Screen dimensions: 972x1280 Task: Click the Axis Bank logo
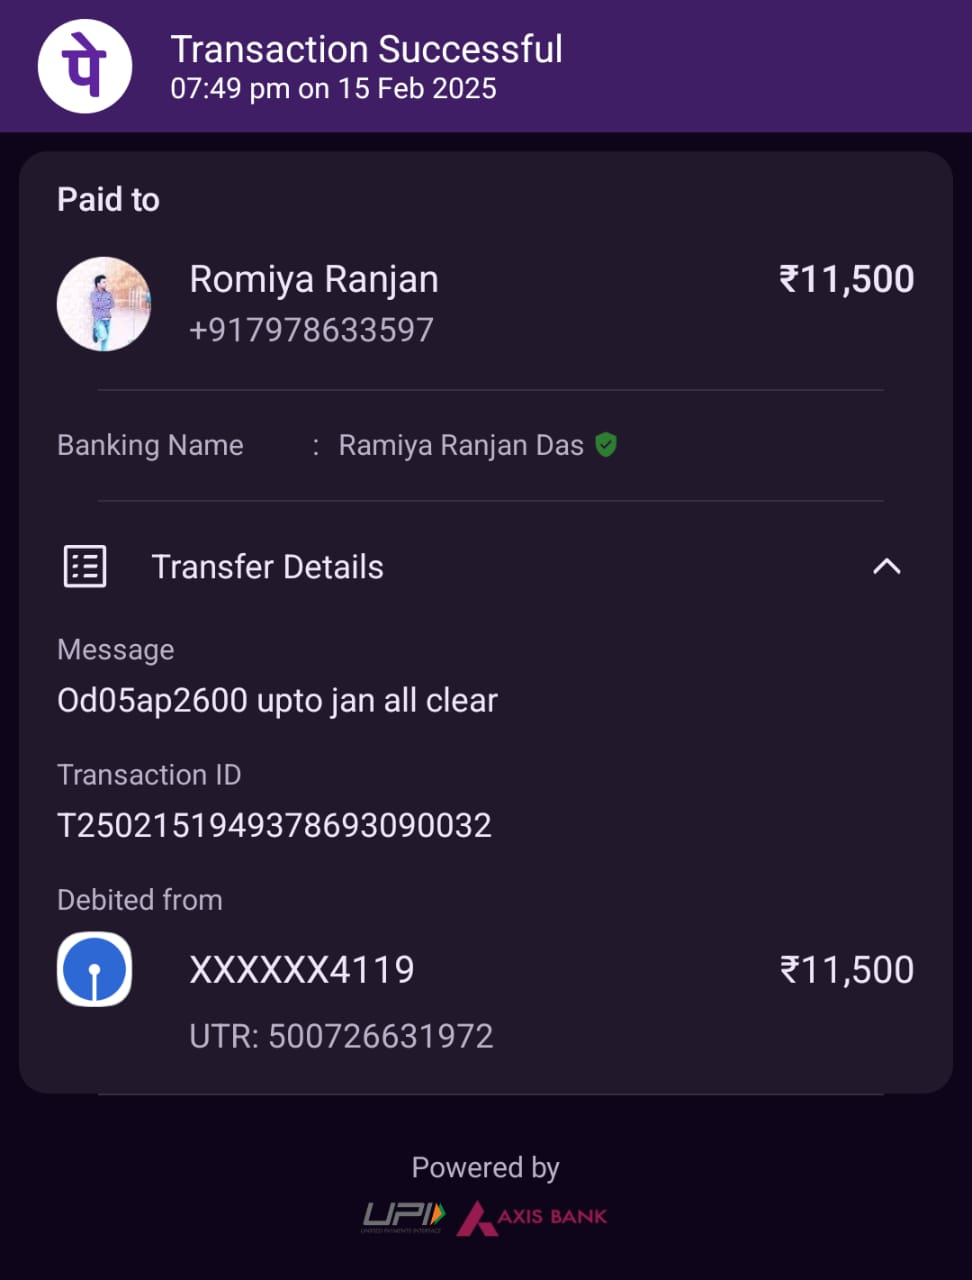pyautogui.click(x=533, y=1217)
